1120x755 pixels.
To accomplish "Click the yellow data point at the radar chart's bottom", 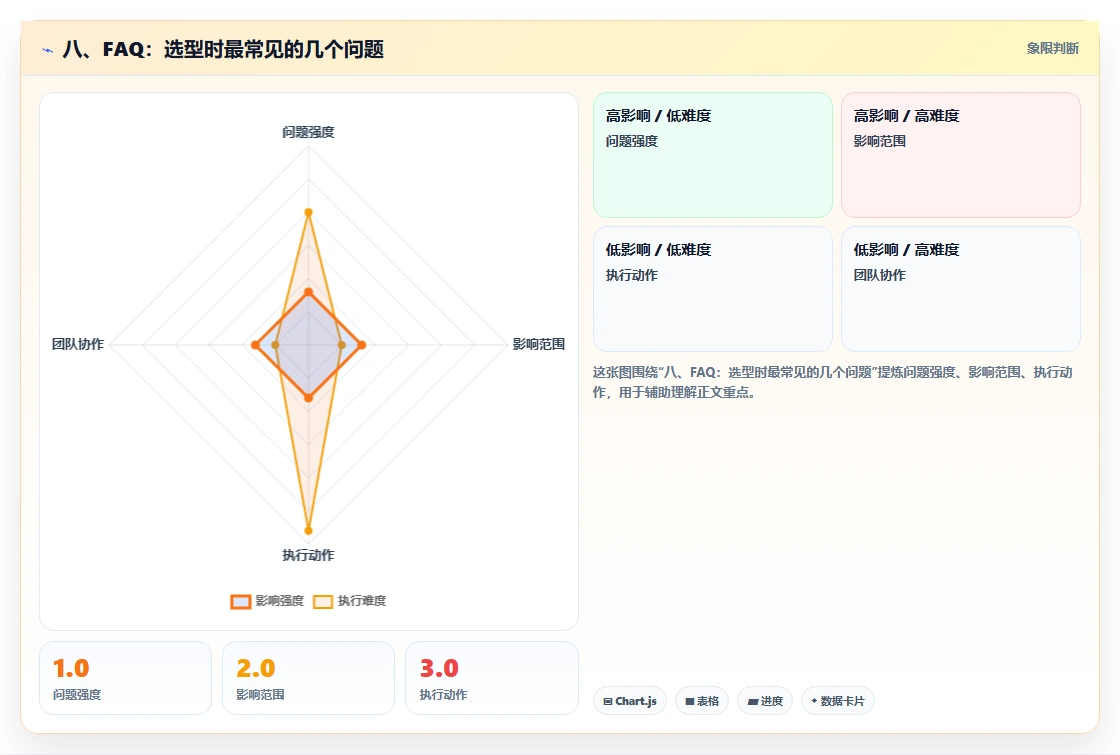I will (309, 531).
